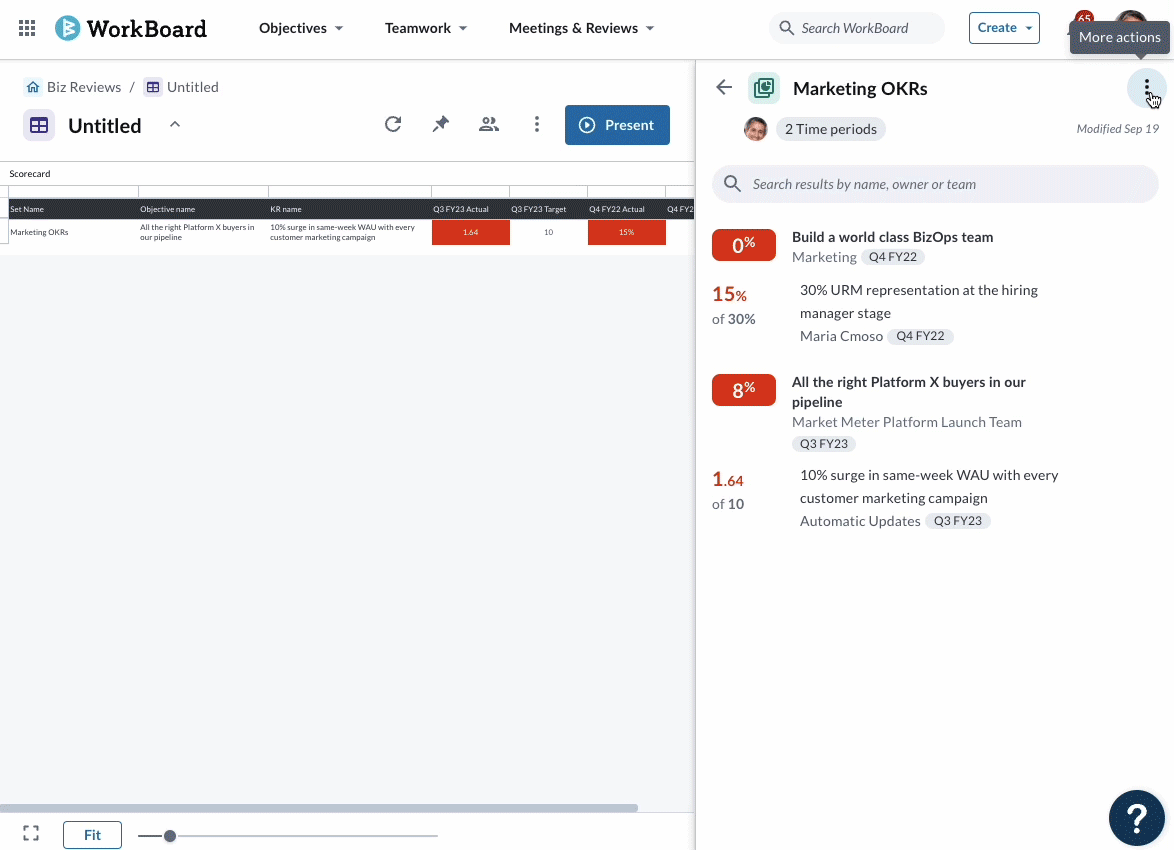
Task: Click the Objective name column header
Action: (x=204, y=209)
